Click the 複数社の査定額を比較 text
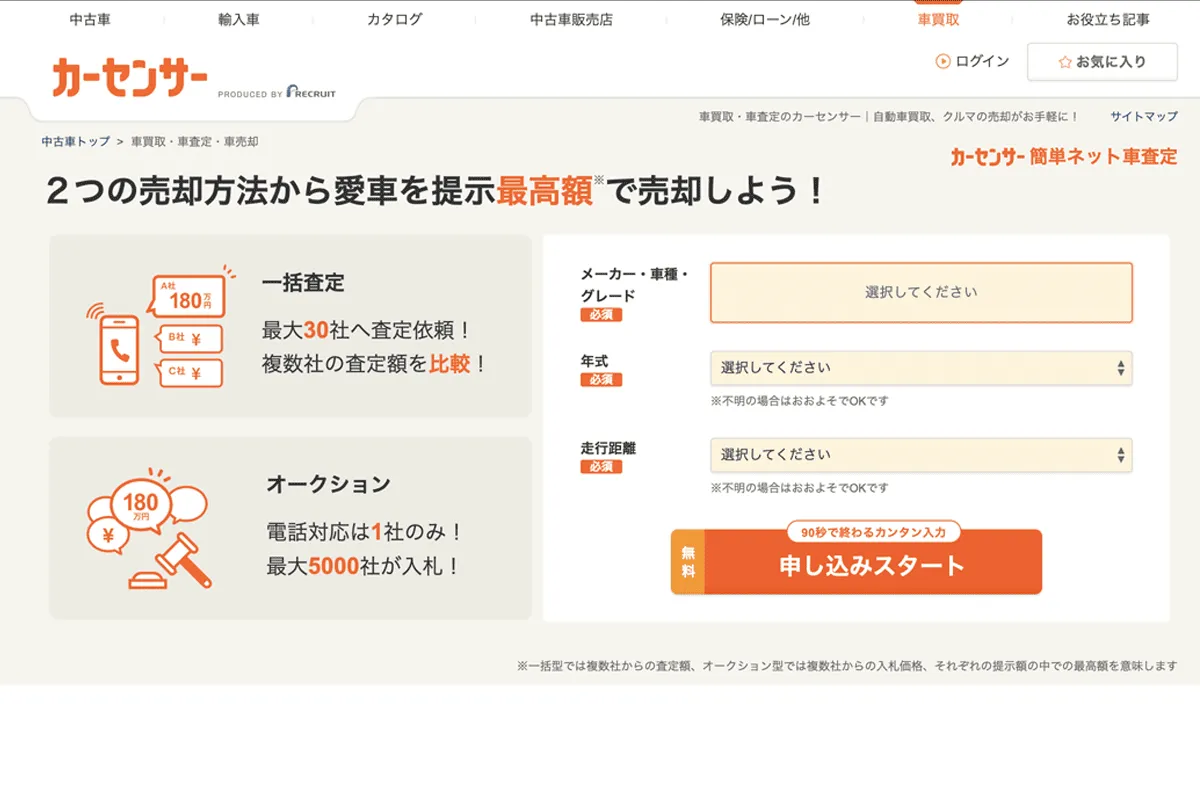Image resolution: width=1200 pixels, height=800 pixels. [x=375, y=364]
